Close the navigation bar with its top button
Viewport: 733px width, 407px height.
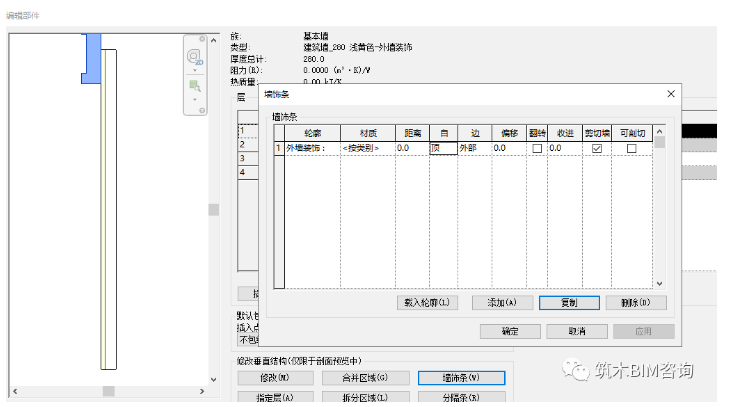click(x=202, y=39)
